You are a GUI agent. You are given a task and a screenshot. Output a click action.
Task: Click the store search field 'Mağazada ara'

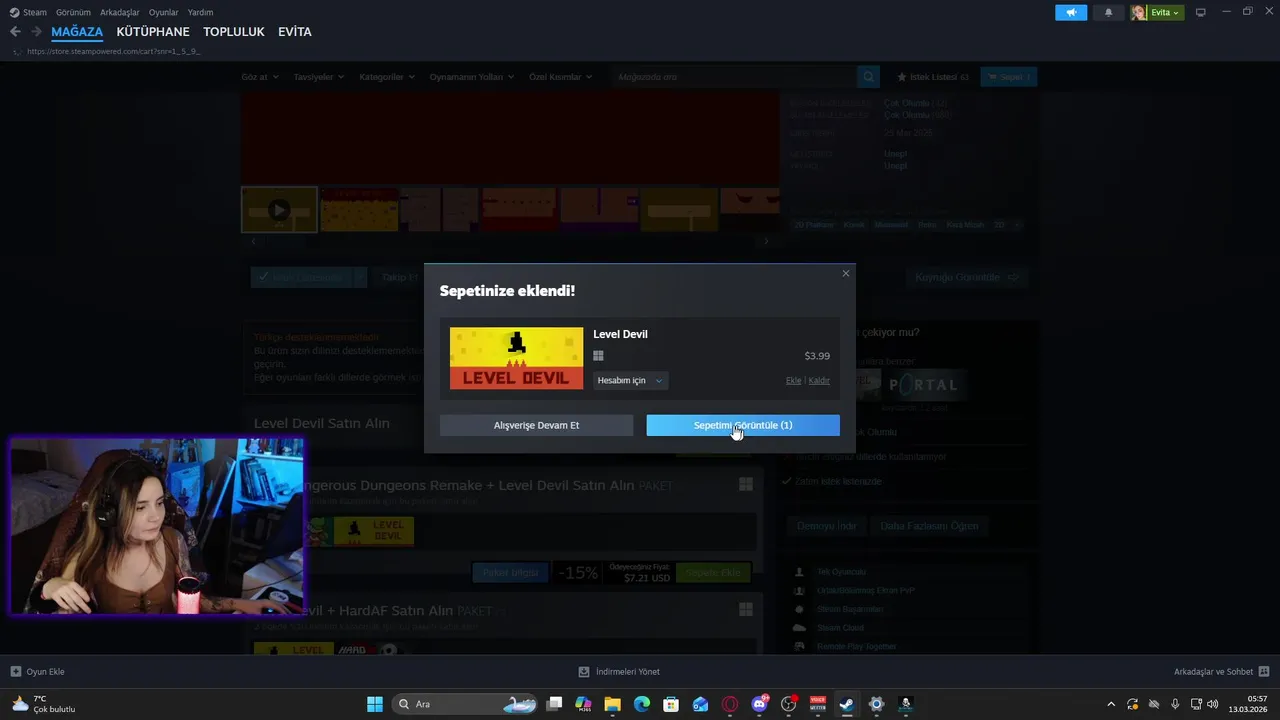(732, 77)
